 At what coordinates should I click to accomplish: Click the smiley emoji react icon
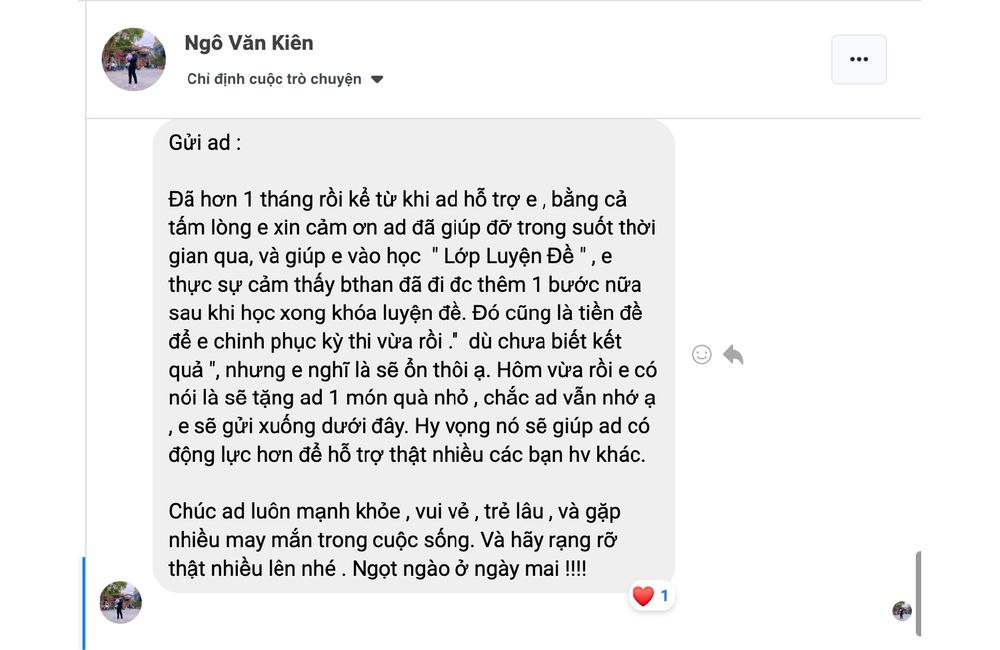[x=702, y=354]
